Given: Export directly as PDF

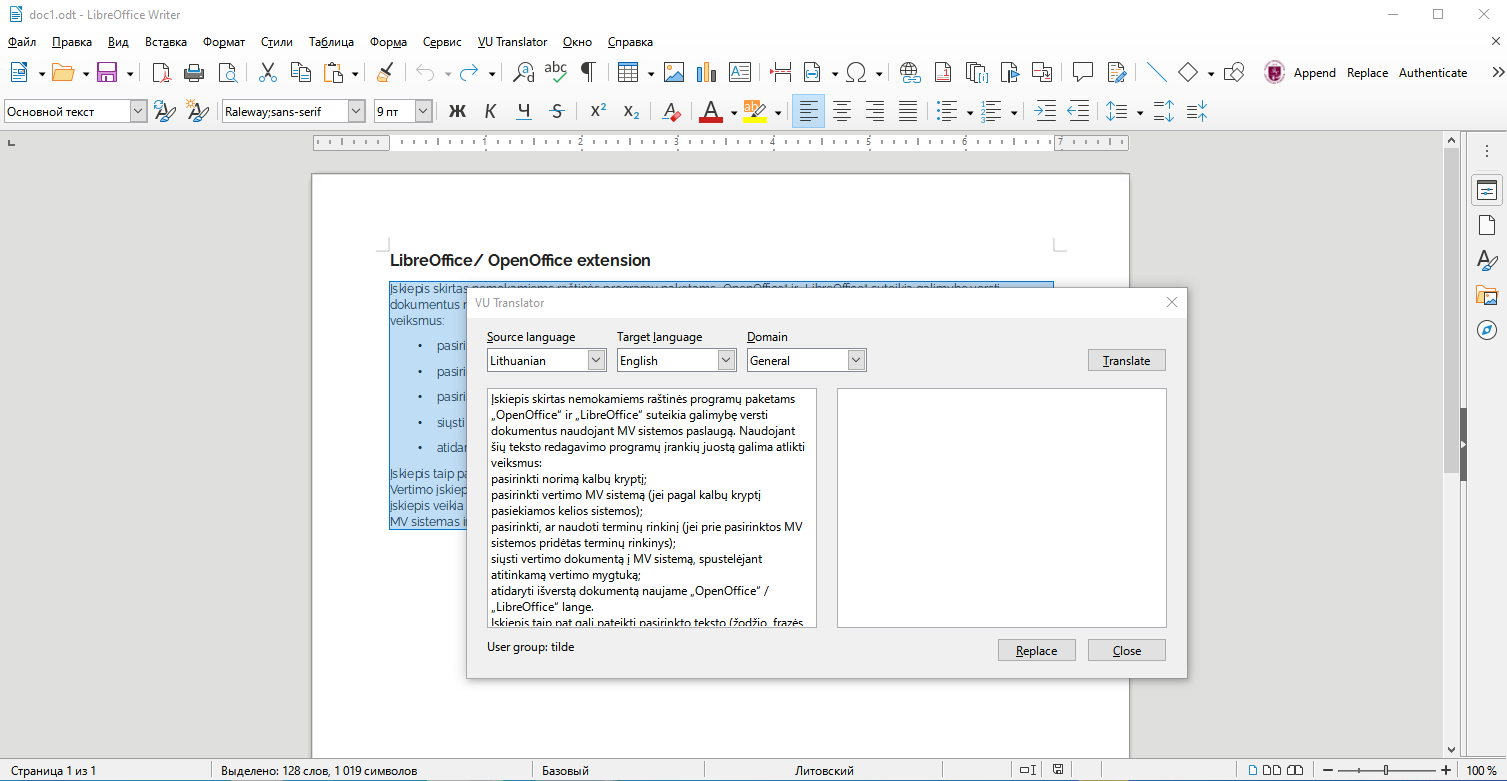Looking at the screenshot, I should [x=161, y=72].
